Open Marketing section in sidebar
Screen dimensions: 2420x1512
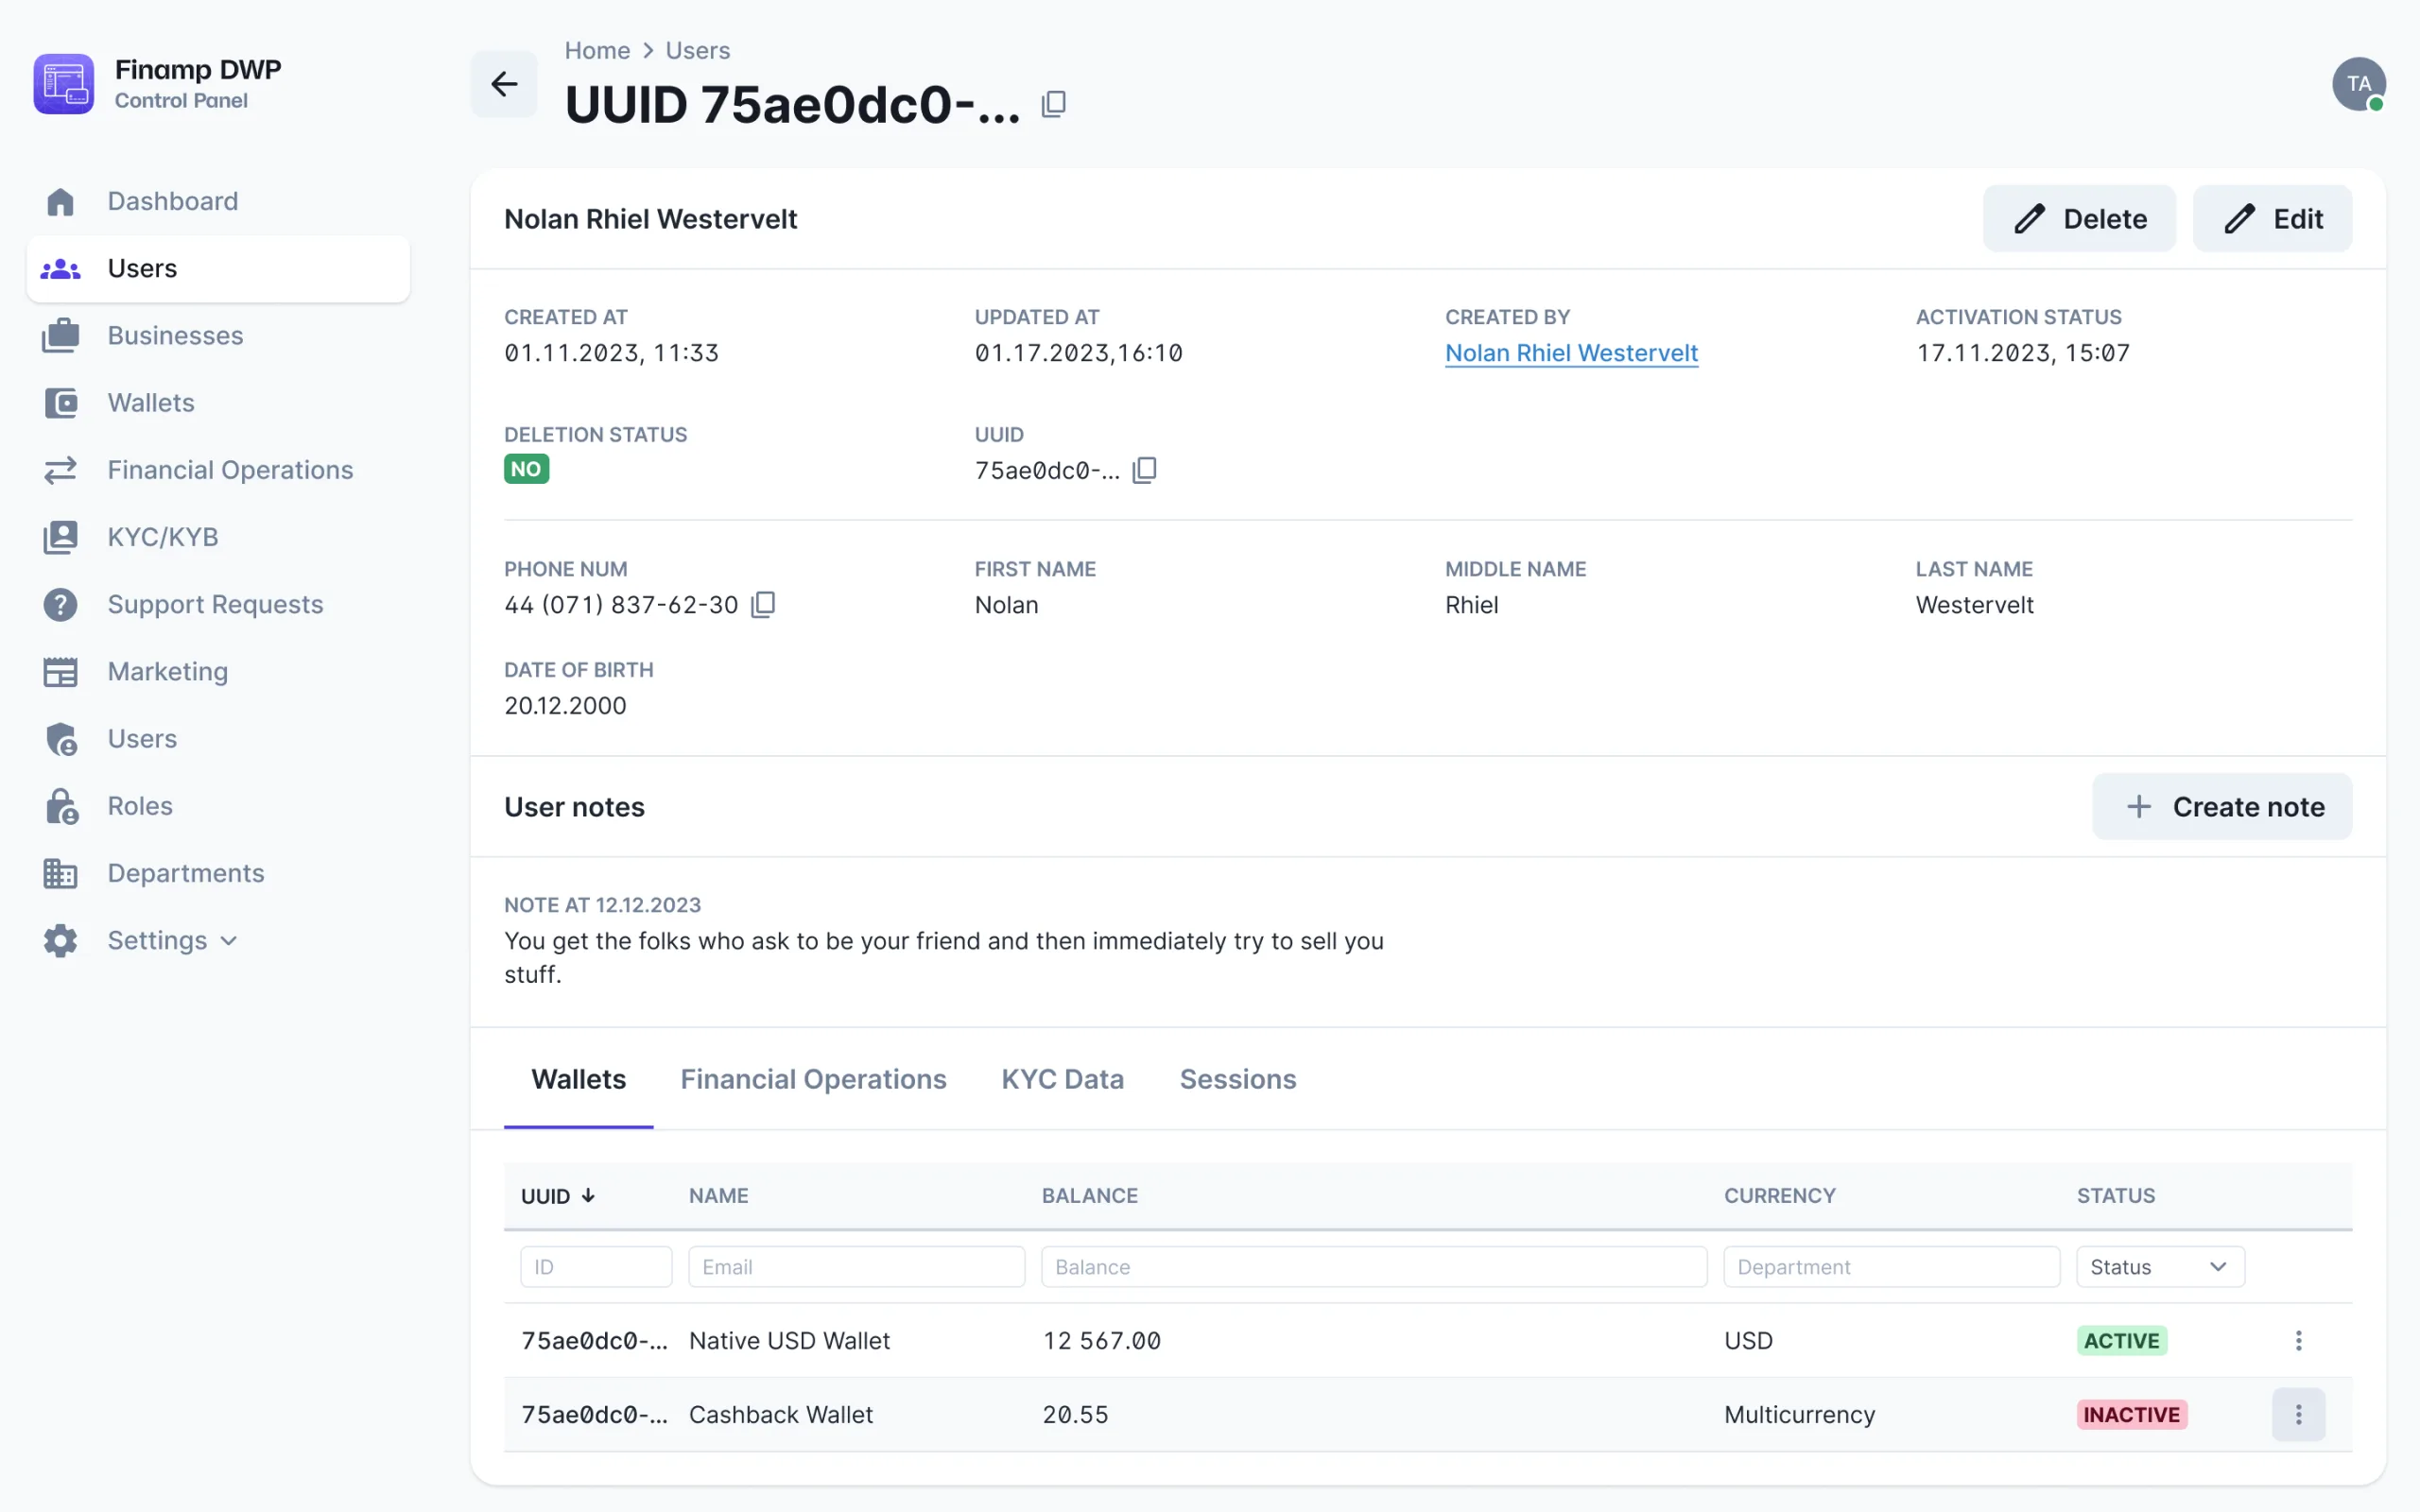click(x=167, y=671)
